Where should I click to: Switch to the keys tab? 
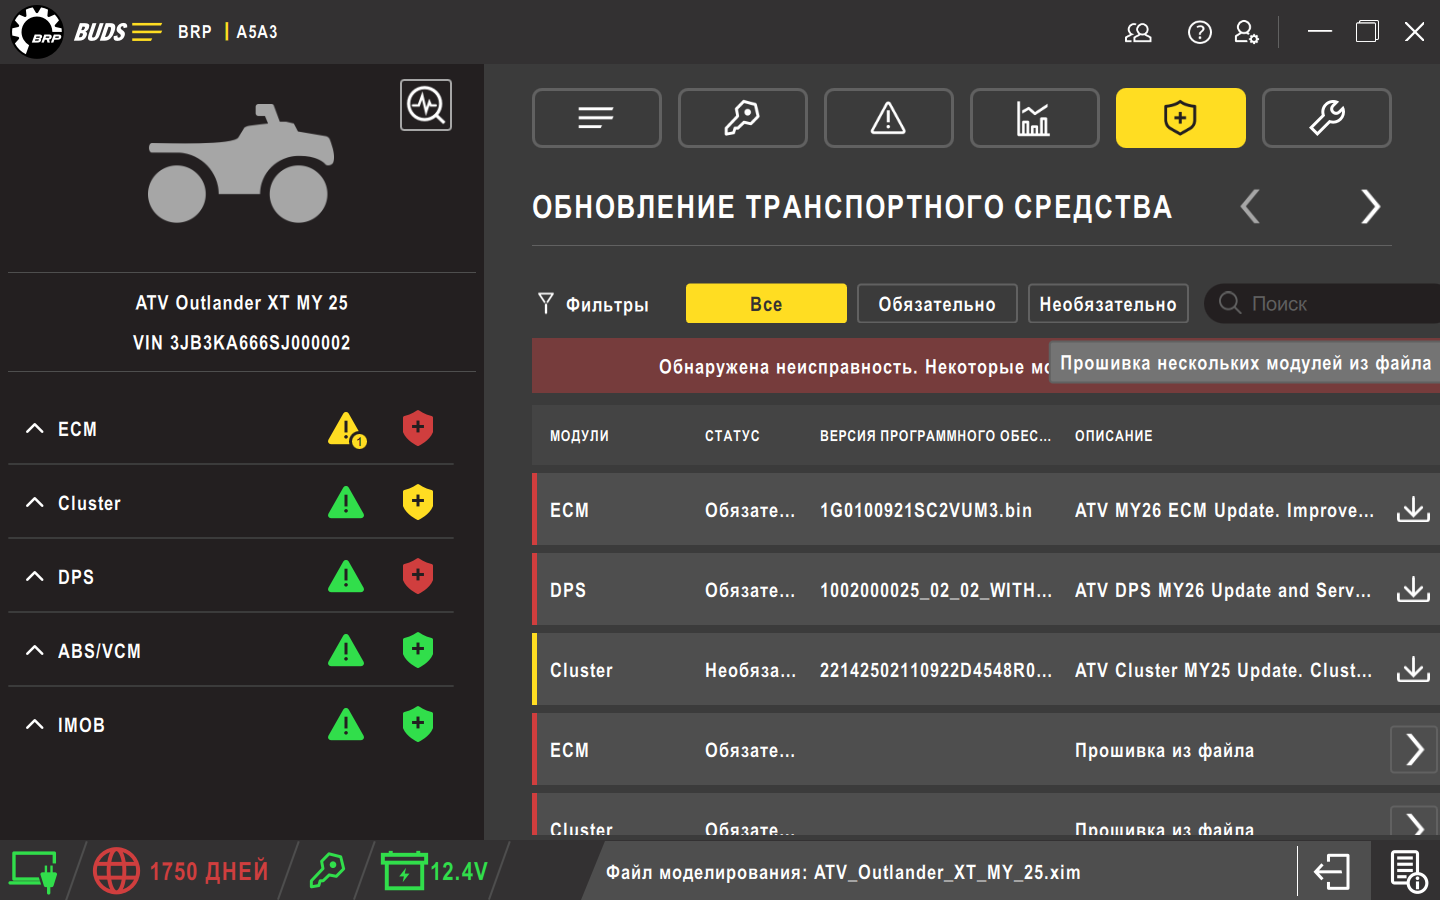coord(743,118)
